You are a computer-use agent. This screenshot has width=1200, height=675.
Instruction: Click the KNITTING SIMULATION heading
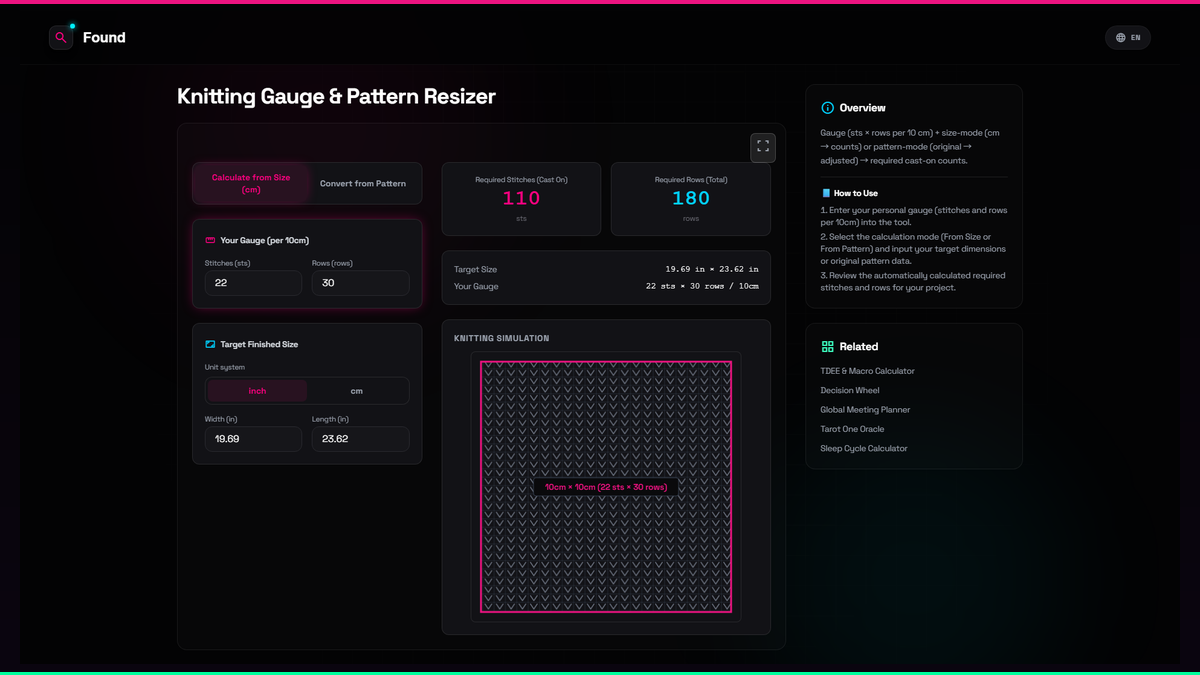click(x=501, y=339)
